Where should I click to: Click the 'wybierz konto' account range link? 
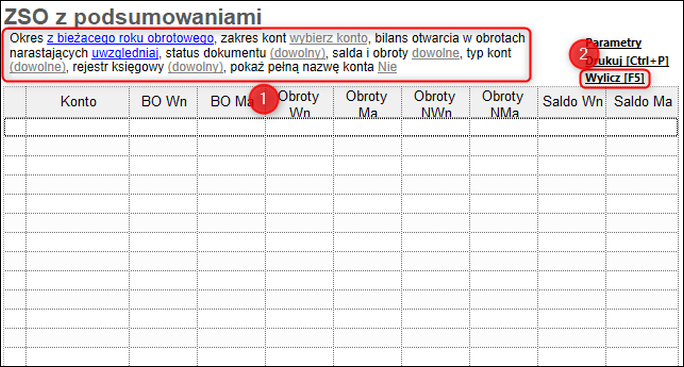coord(328,38)
